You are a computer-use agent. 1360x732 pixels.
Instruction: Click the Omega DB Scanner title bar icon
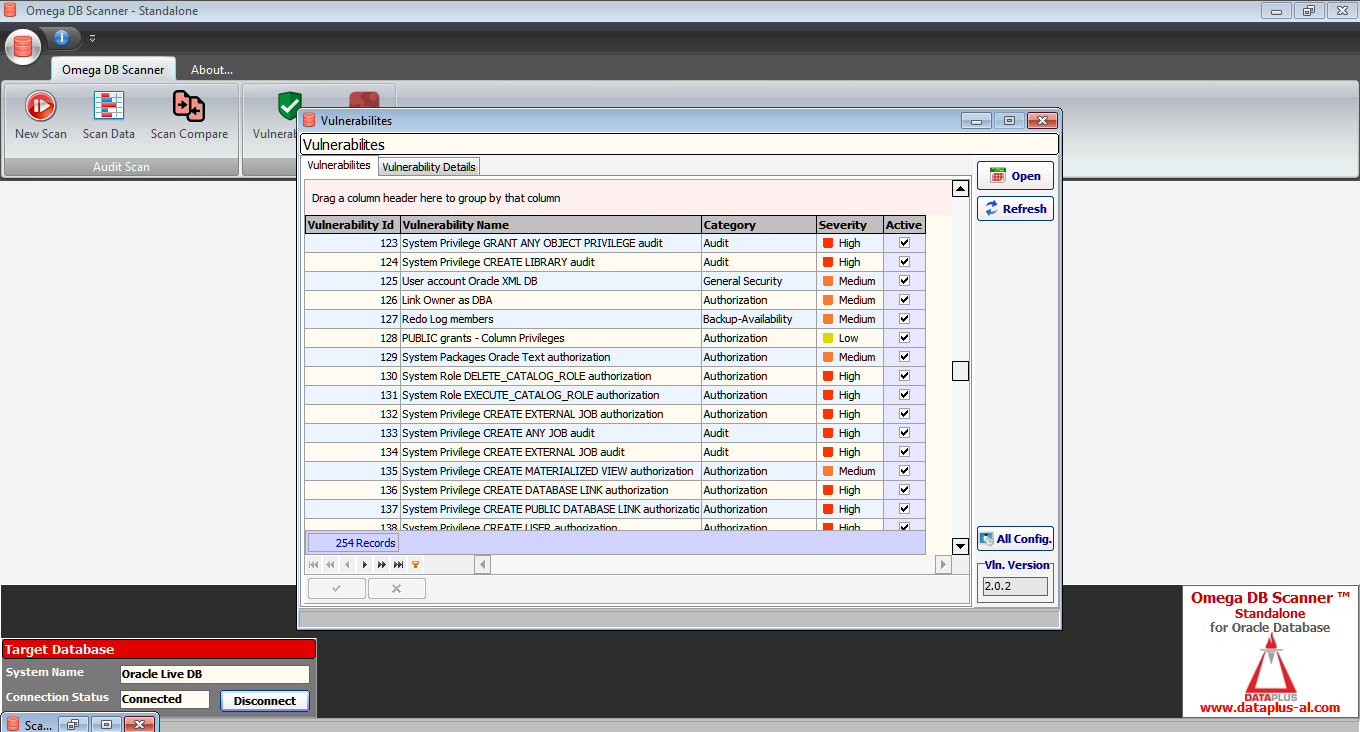tap(12, 11)
